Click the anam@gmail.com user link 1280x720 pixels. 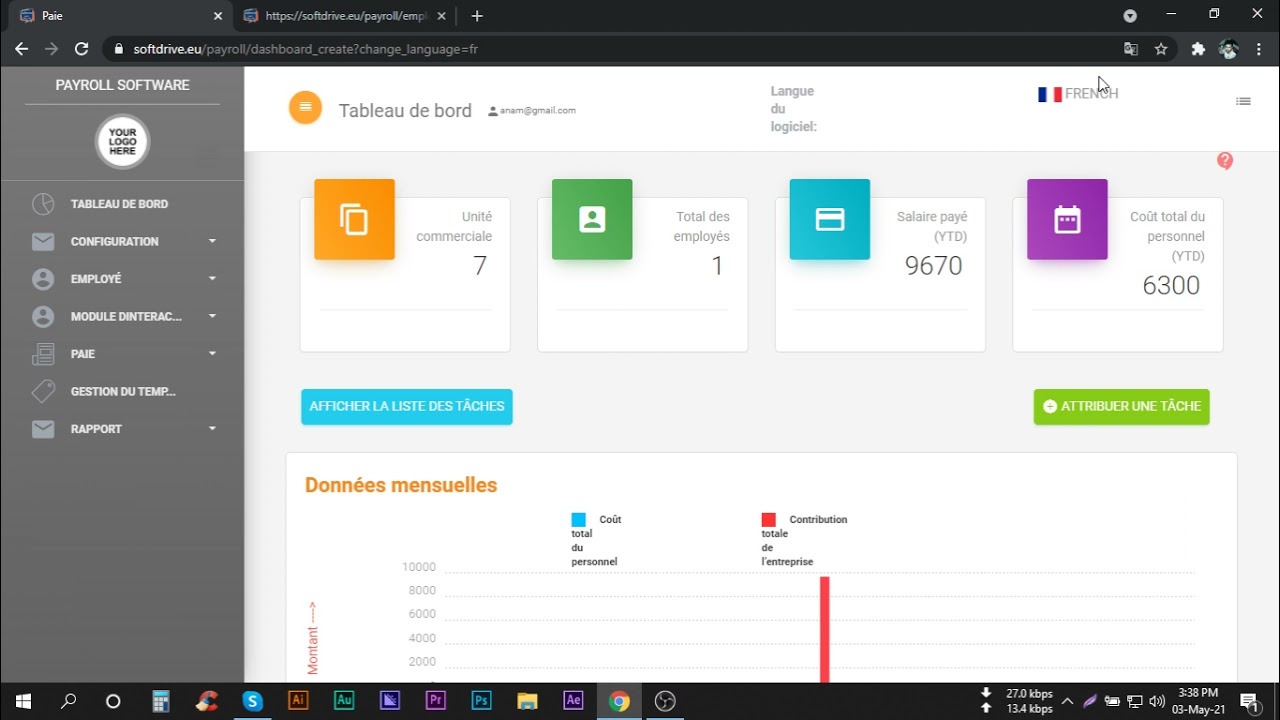pyautogui.click(x=532, y=110)
